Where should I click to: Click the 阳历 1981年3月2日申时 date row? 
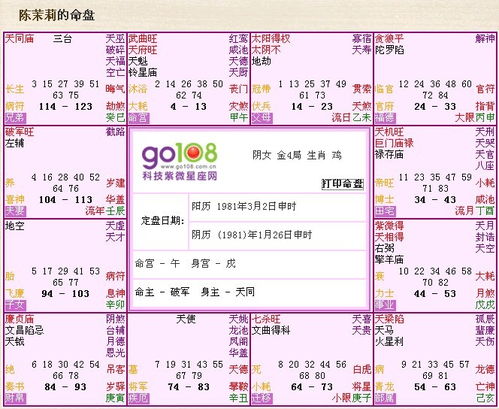click(x=277, y=207)
